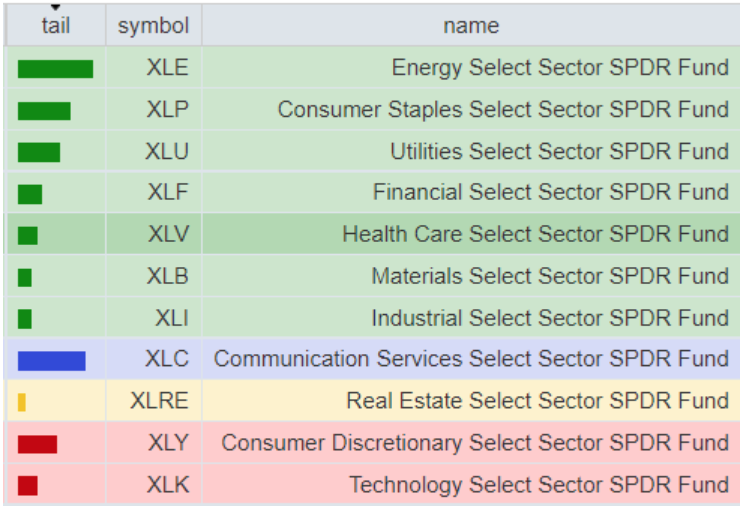
Task: Click the green tail bar for XLE
Action: 55,69
